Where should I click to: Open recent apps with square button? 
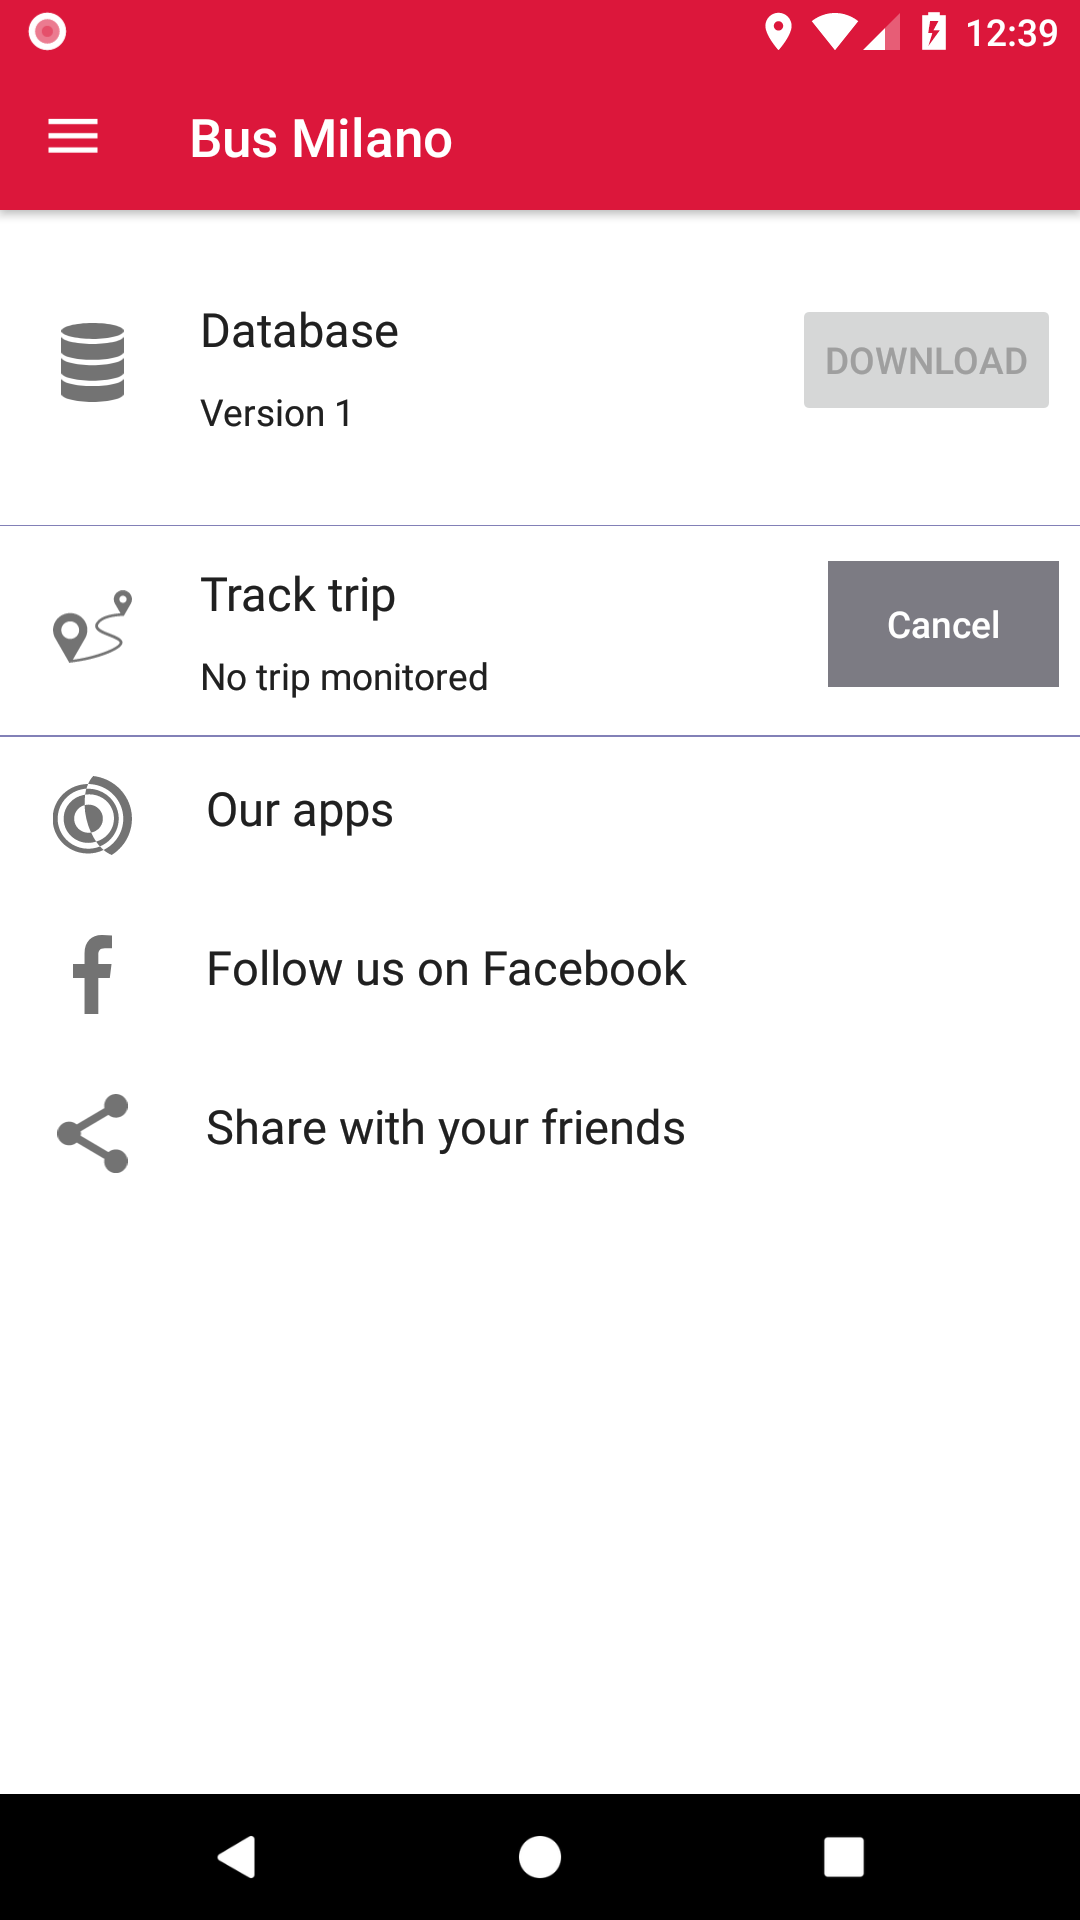pyautogui.click(x=843, y=1857)
